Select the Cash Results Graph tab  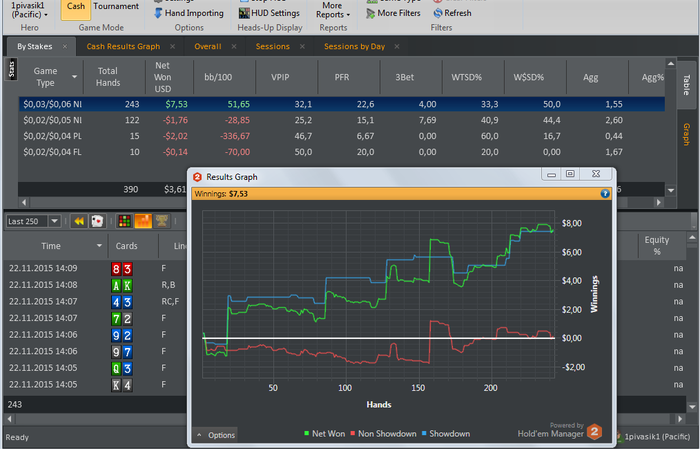click(x=123, y=46)
